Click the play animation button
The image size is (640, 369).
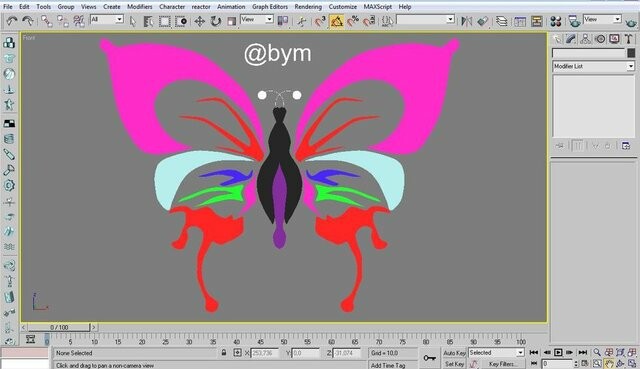pos(558,352)
